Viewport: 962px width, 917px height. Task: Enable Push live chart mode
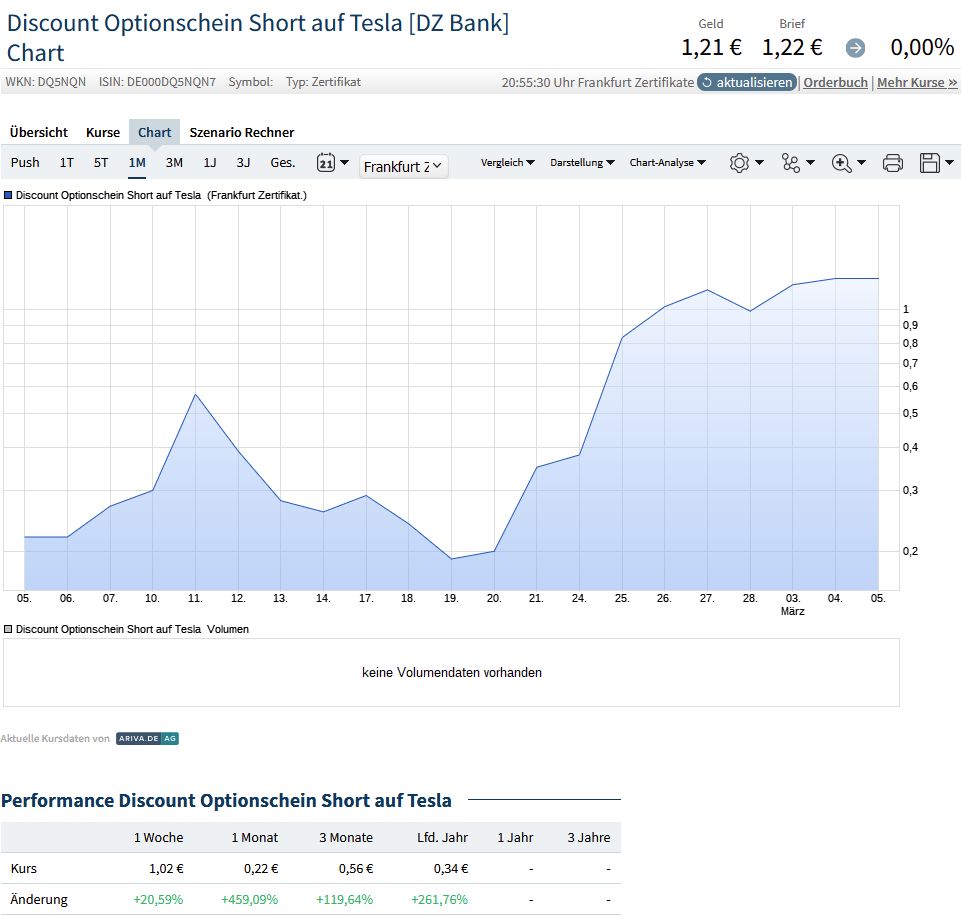pyautogui.click(x=25, y=163)
